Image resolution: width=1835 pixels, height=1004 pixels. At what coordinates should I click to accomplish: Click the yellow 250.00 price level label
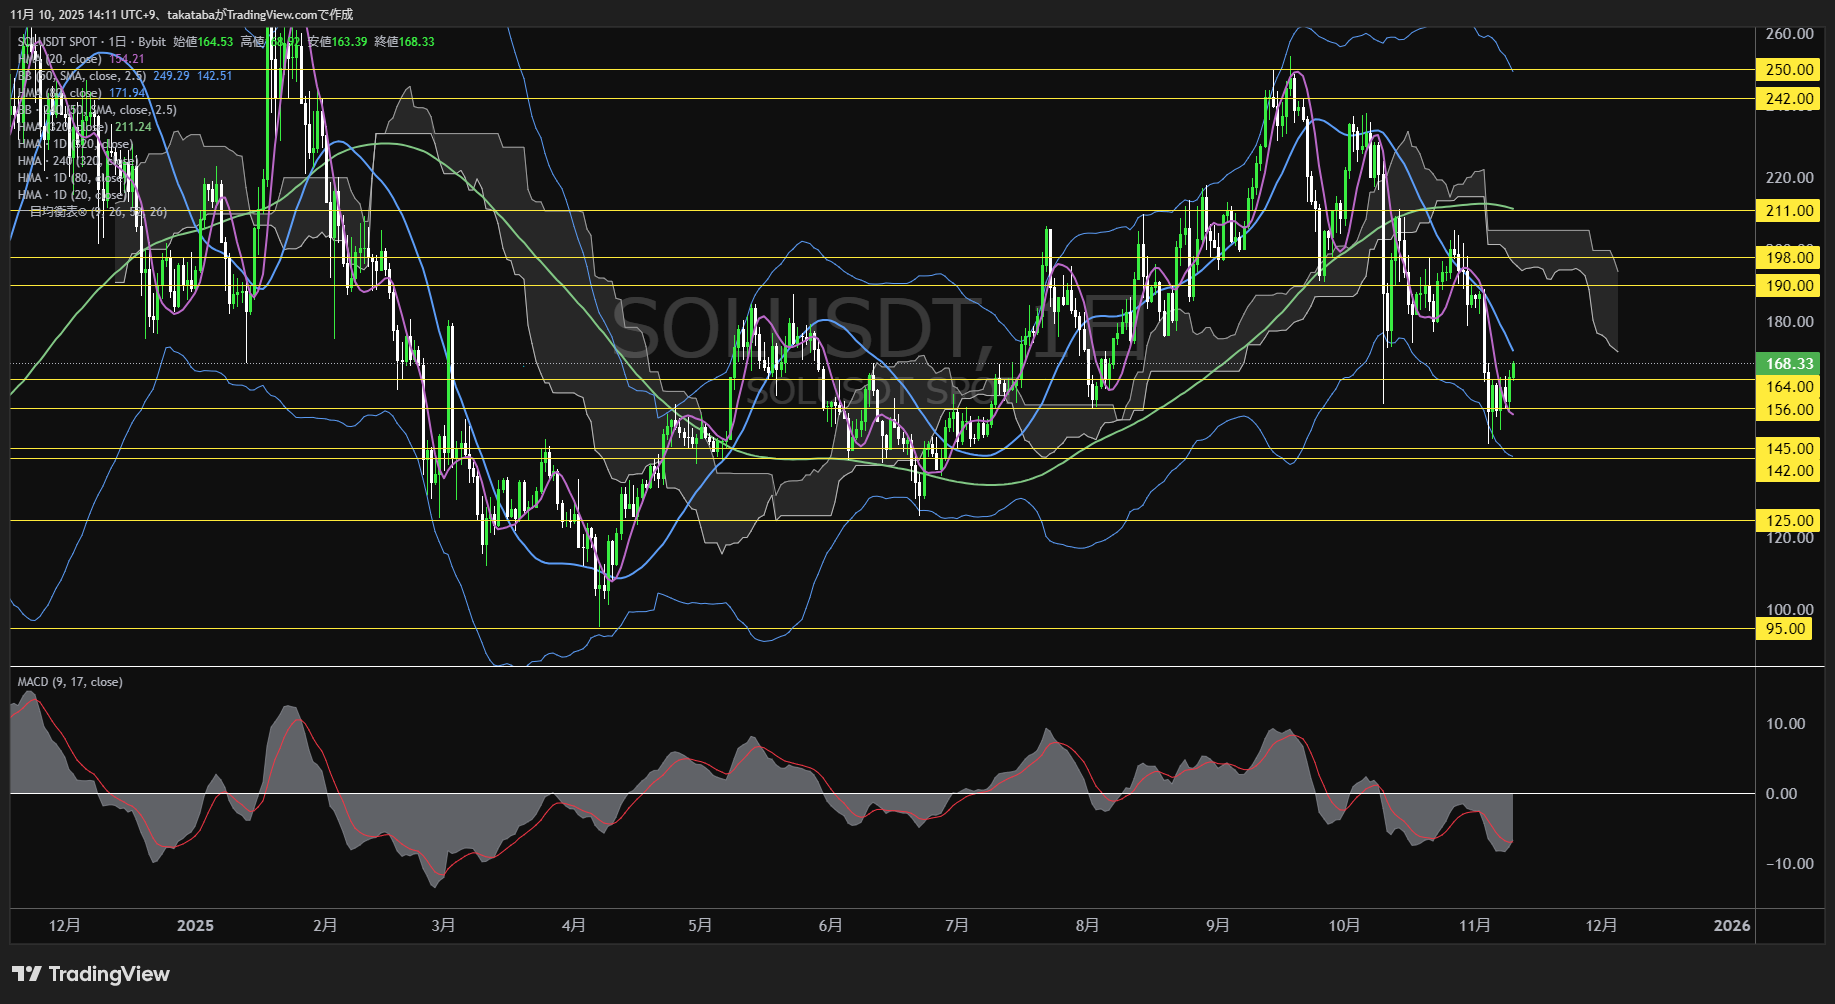point(1786,70)
